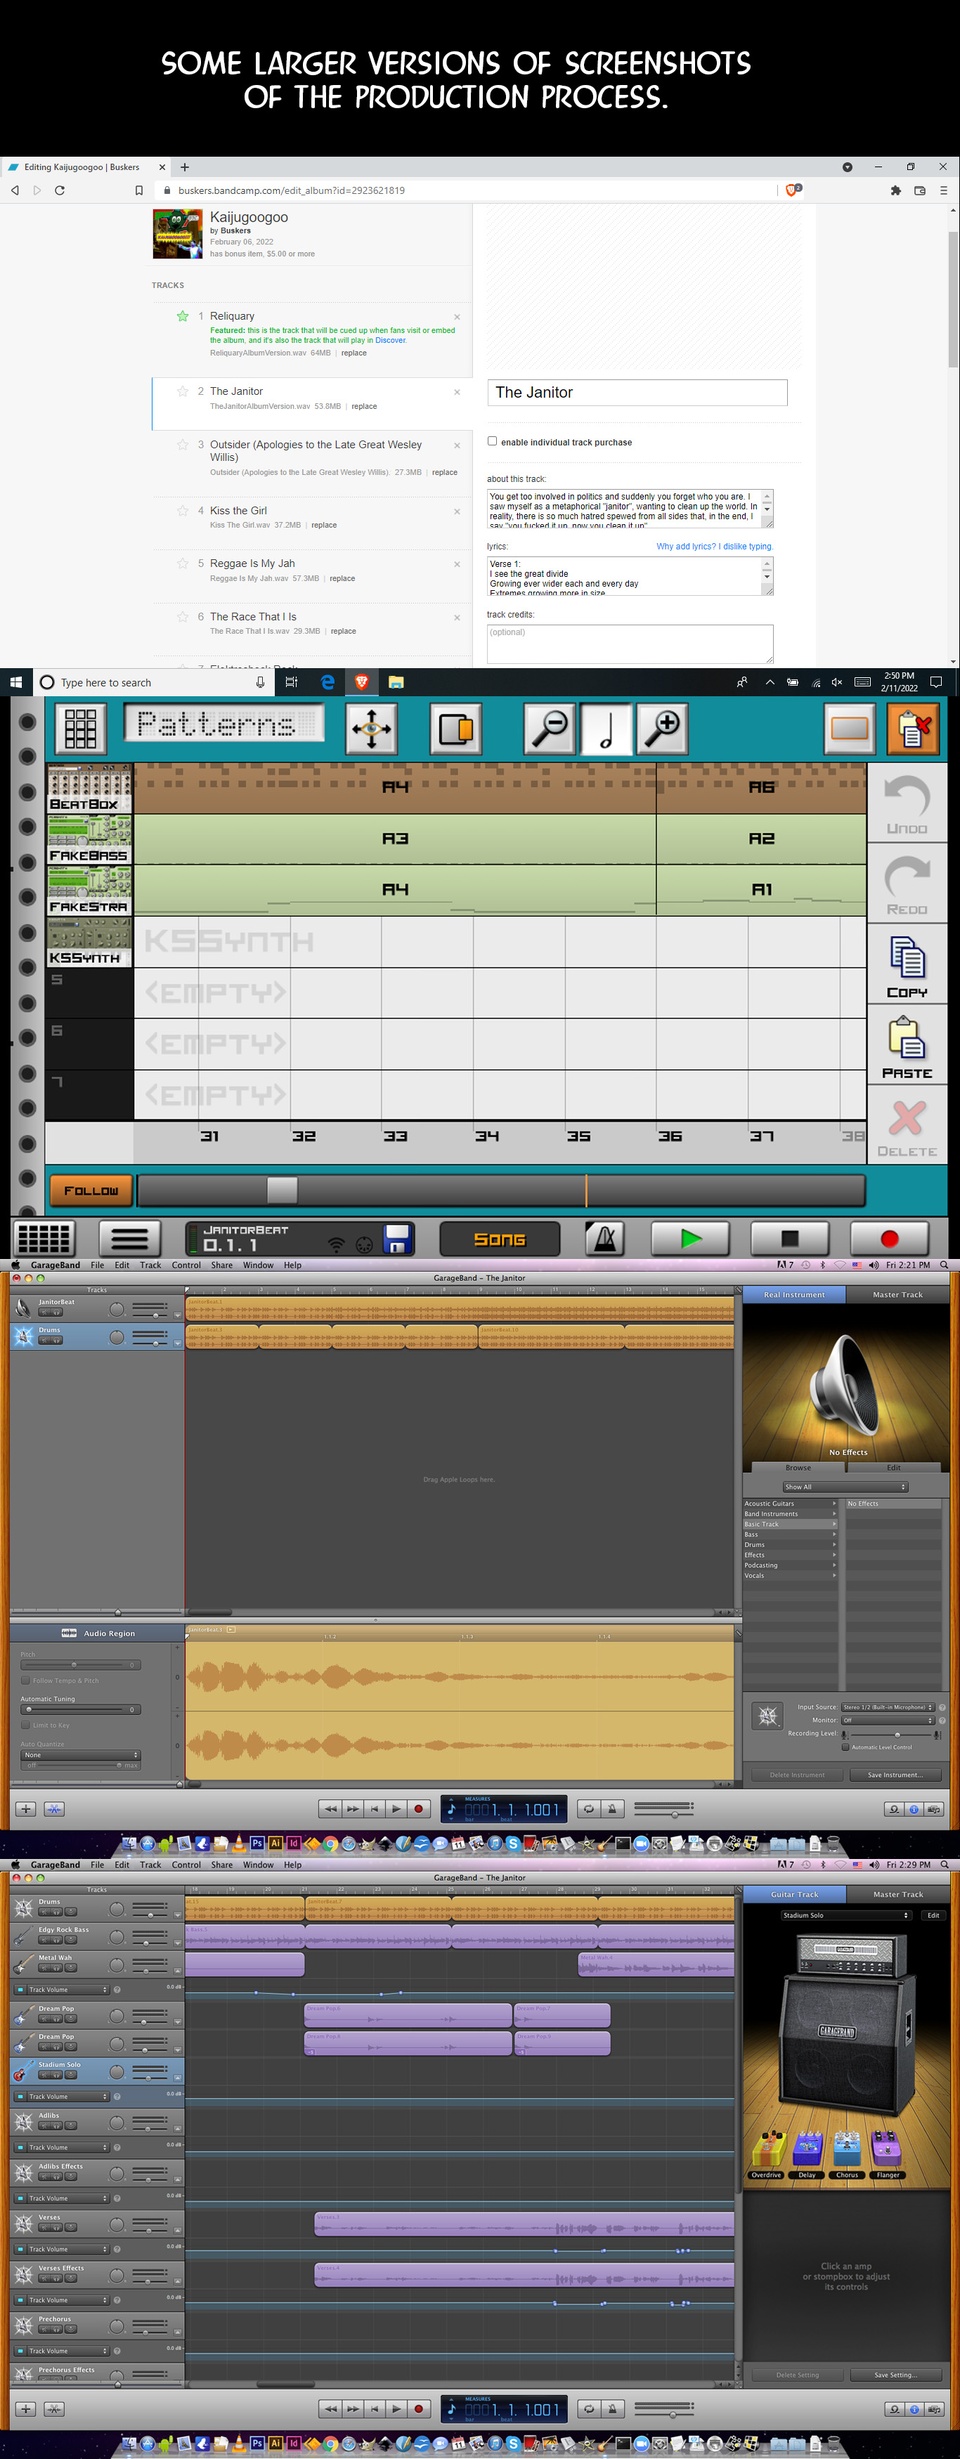Open the Monitor dropdown set to Off
Image resolution: width=960 pixels, height=2459 pixels.
pyautogui.click(x=887, y=1720)
